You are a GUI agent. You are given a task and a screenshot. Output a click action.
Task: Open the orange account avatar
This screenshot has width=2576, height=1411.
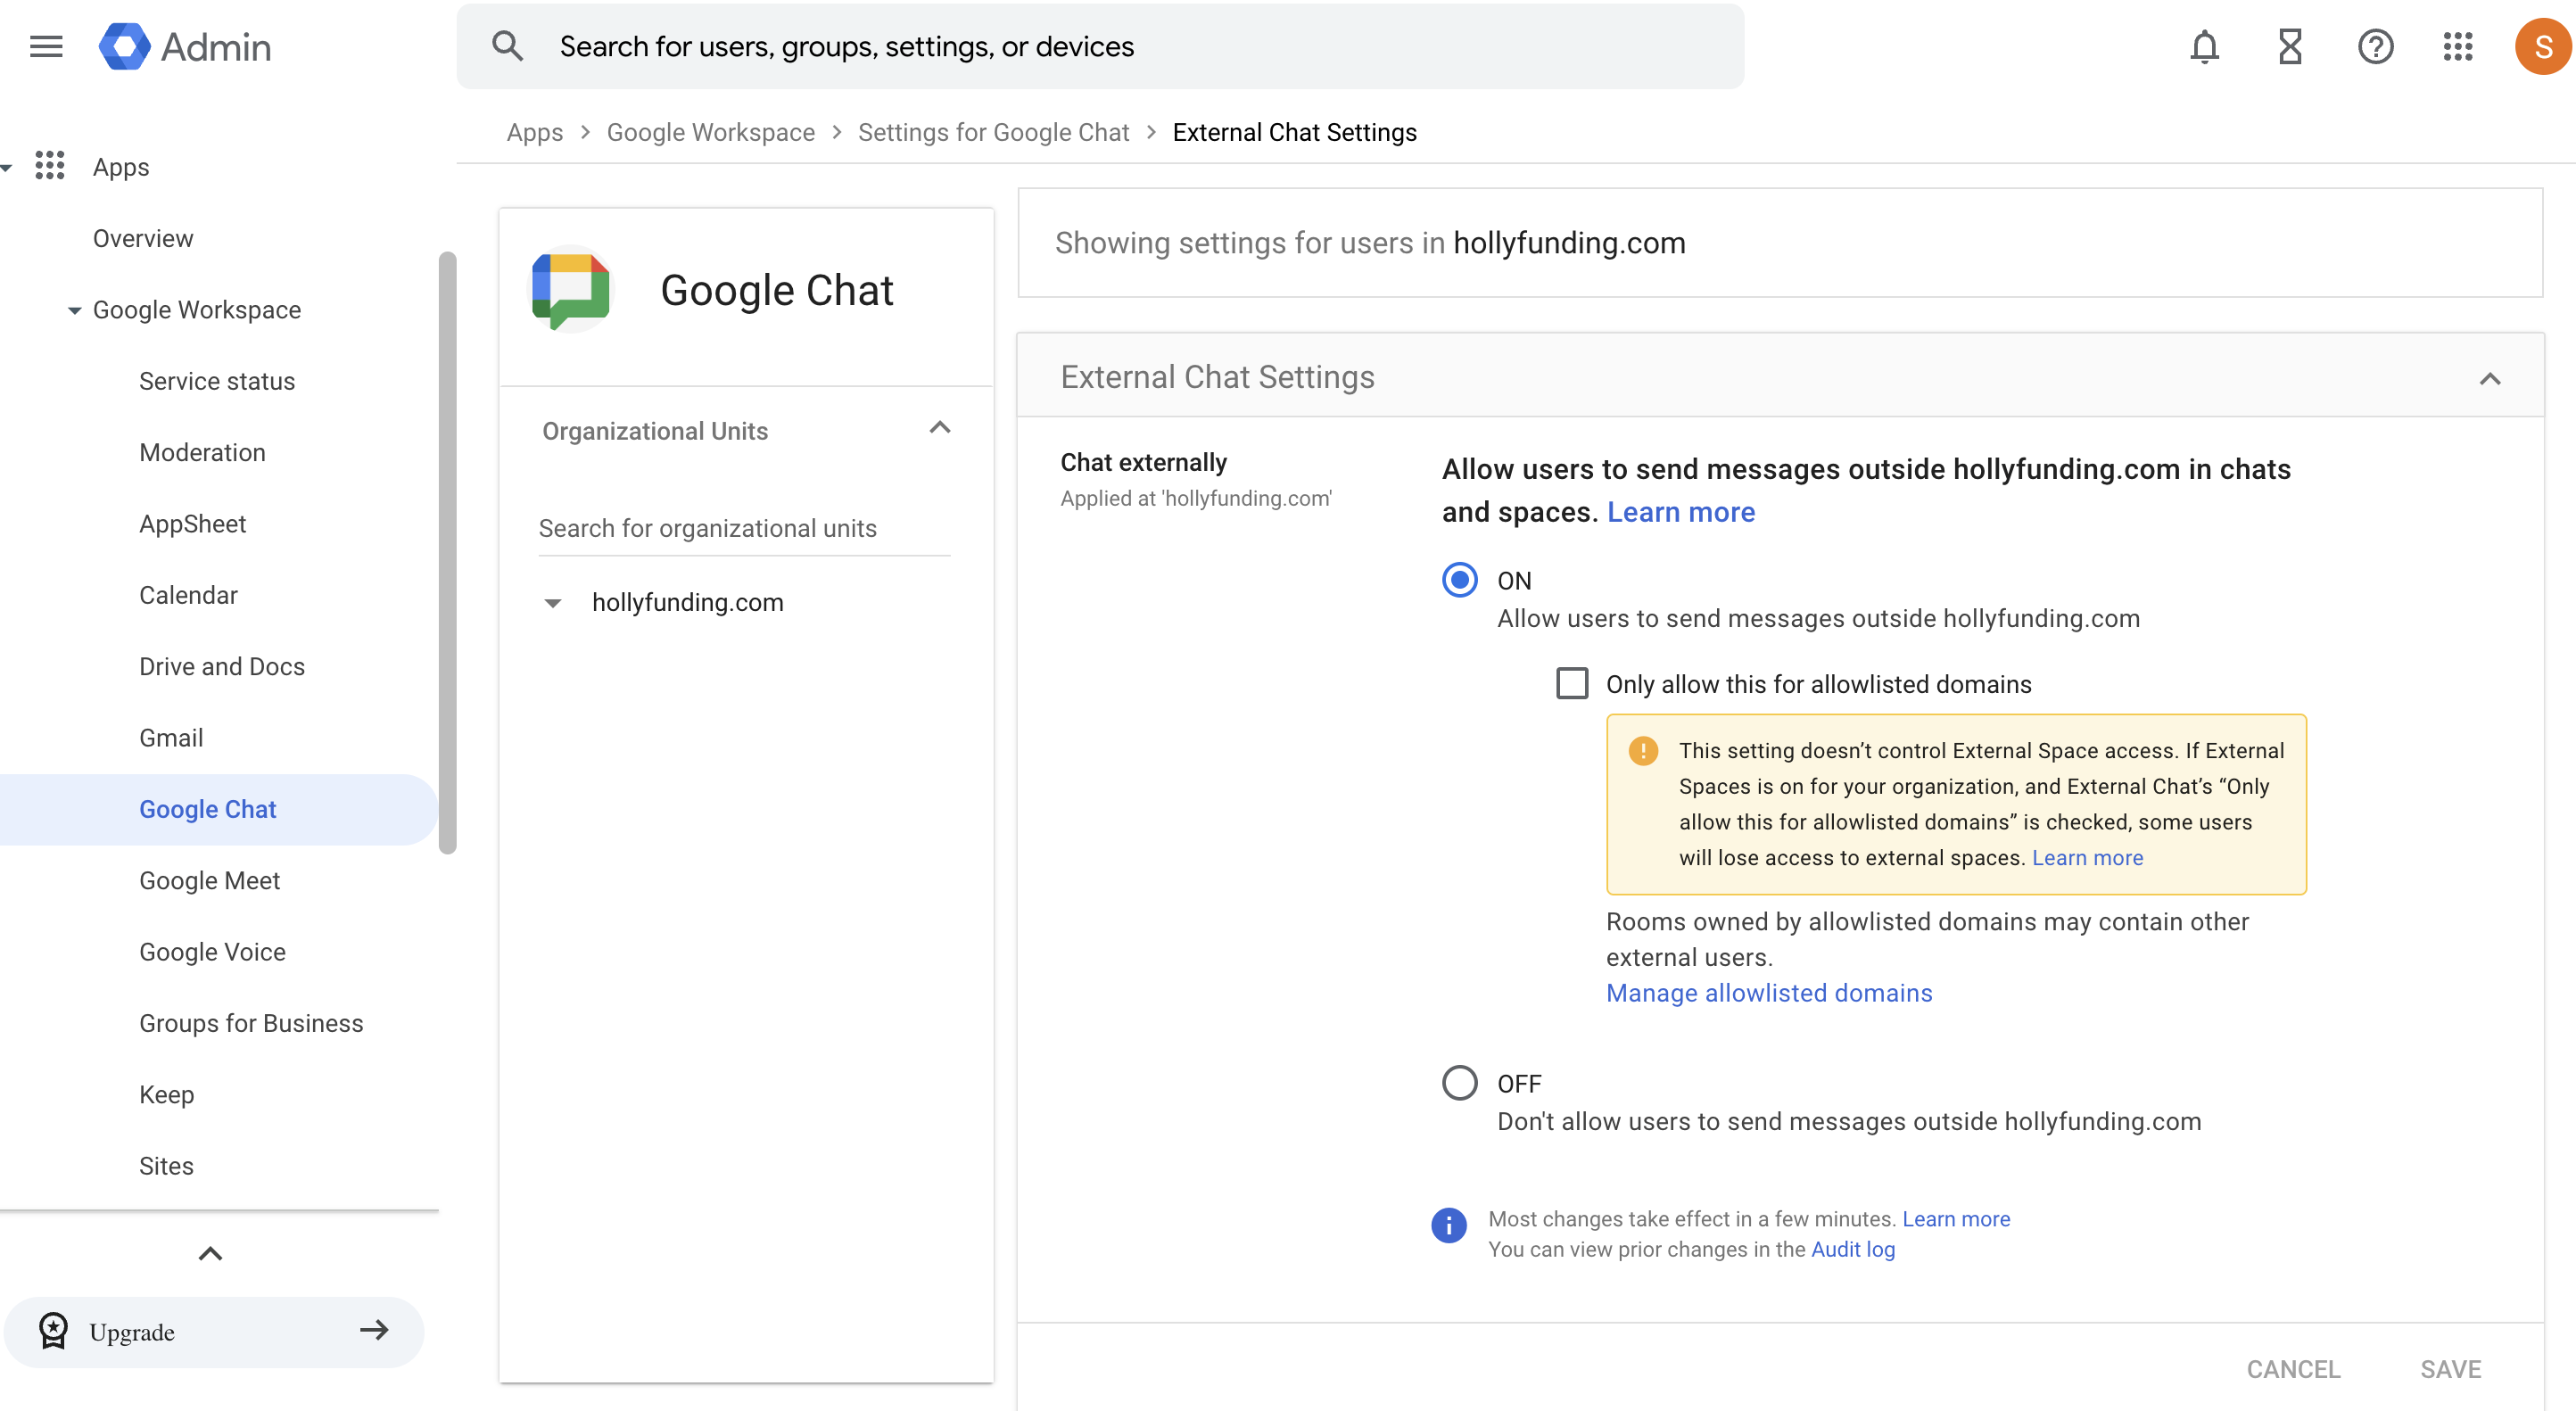(x=2542, y=46)
